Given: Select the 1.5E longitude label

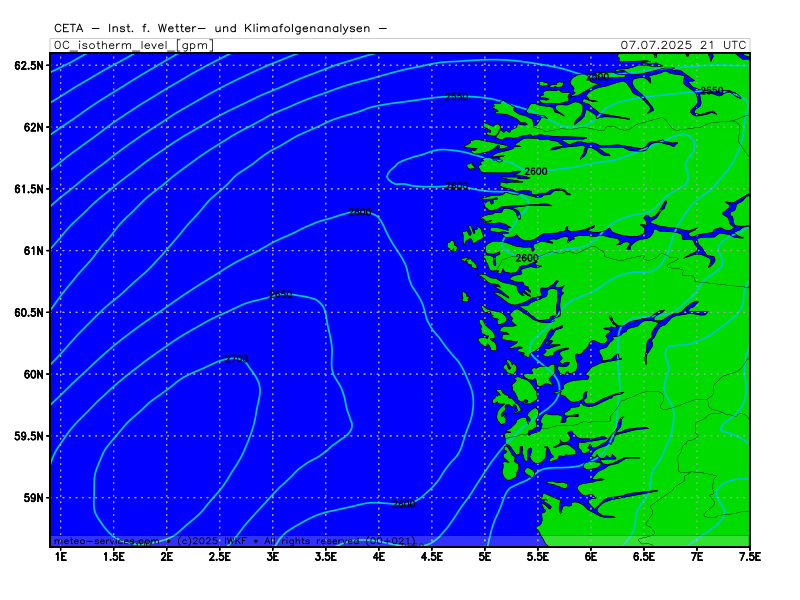Looking at the screenshot, I should click(114, 557).
